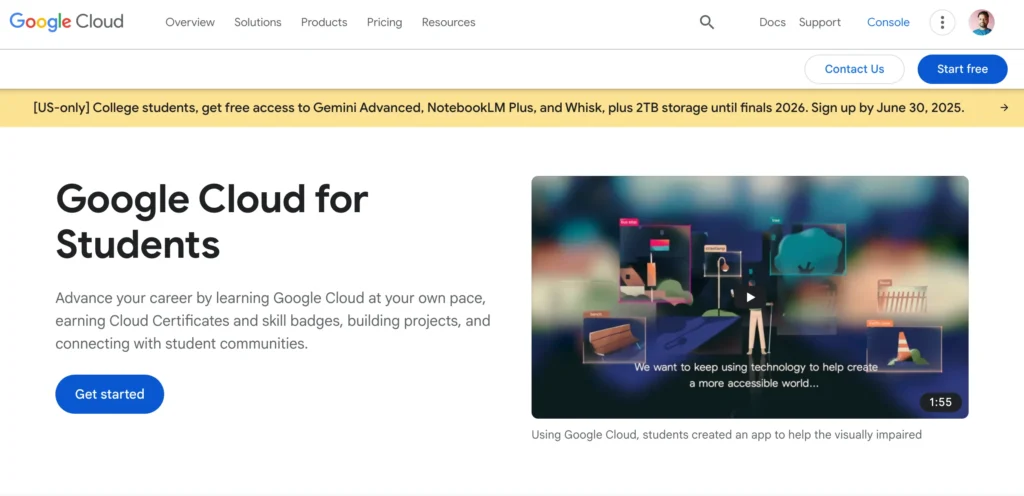The height and width of the screenshot is (496, 1024).
Task: Click the paragraph starting 'Advance your career'
Action: coord(273,321)
